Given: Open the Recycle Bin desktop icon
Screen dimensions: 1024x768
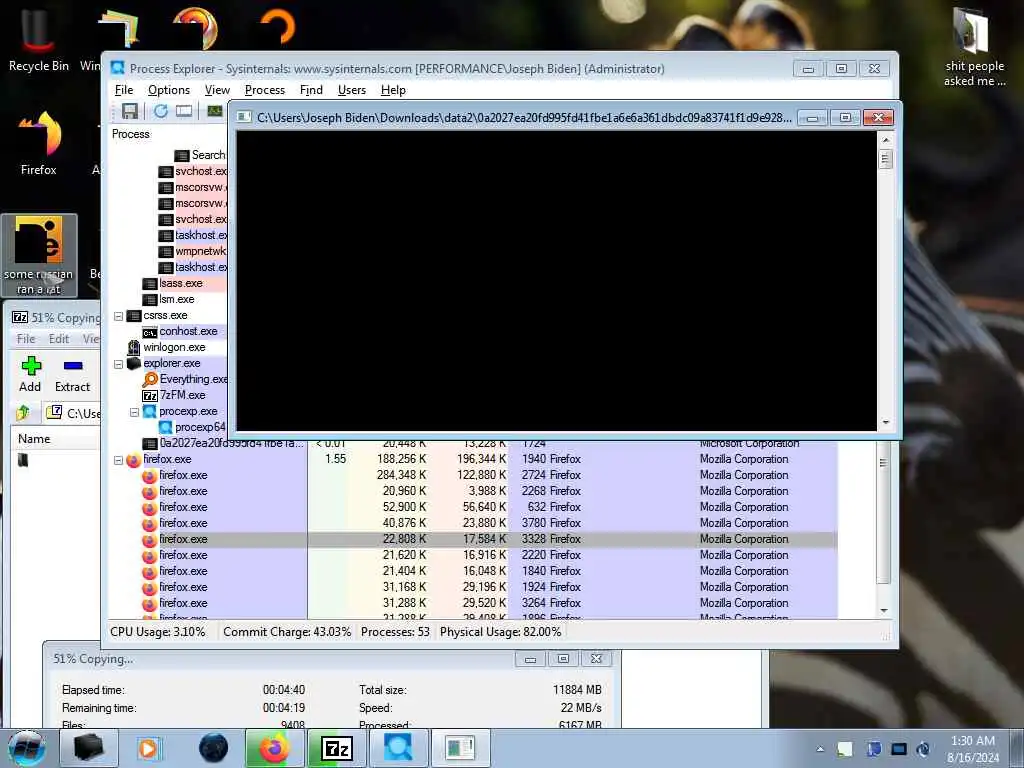Looking at the screenshot, I should click(x=39, y=39).
